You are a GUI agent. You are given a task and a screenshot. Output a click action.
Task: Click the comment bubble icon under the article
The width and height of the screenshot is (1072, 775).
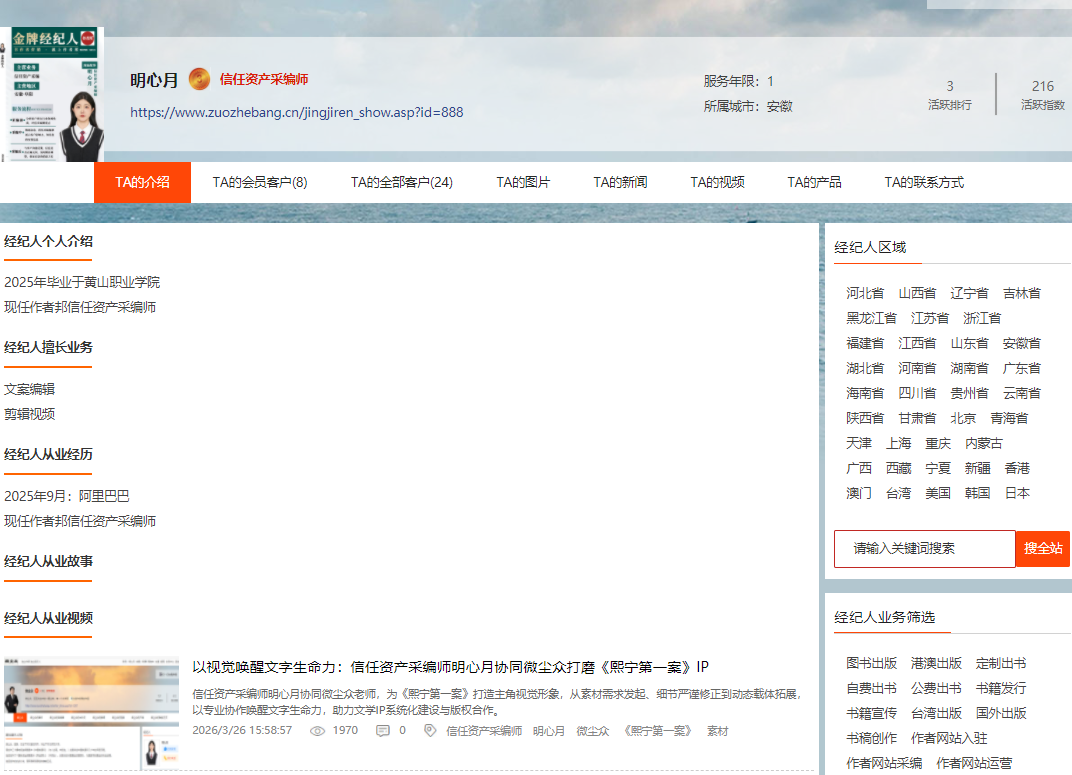point(382,731)
